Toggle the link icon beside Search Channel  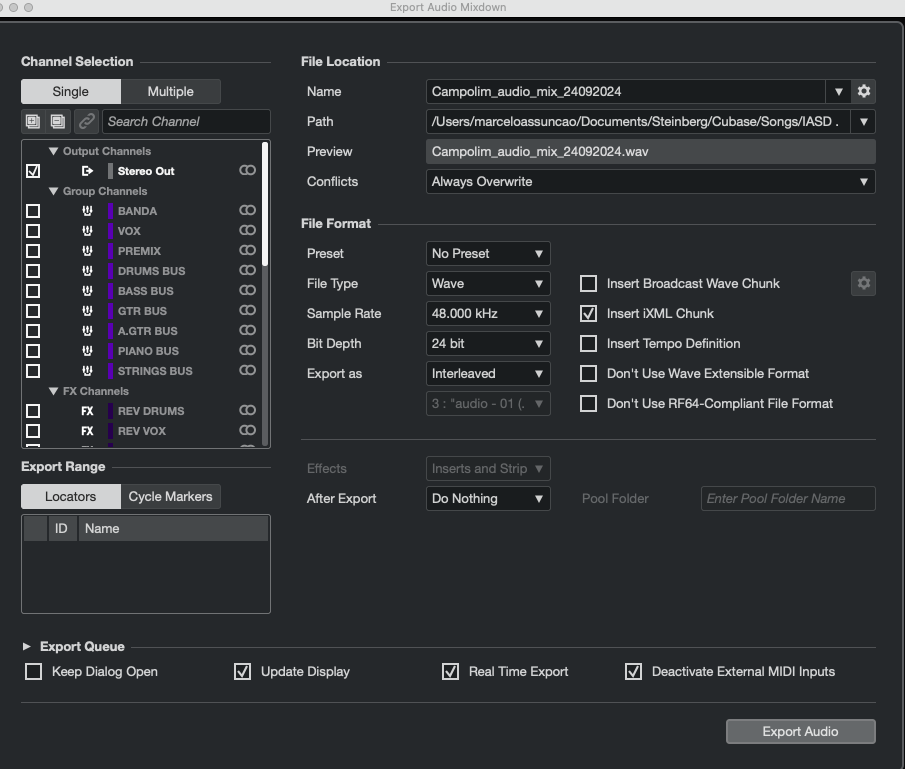87,121
